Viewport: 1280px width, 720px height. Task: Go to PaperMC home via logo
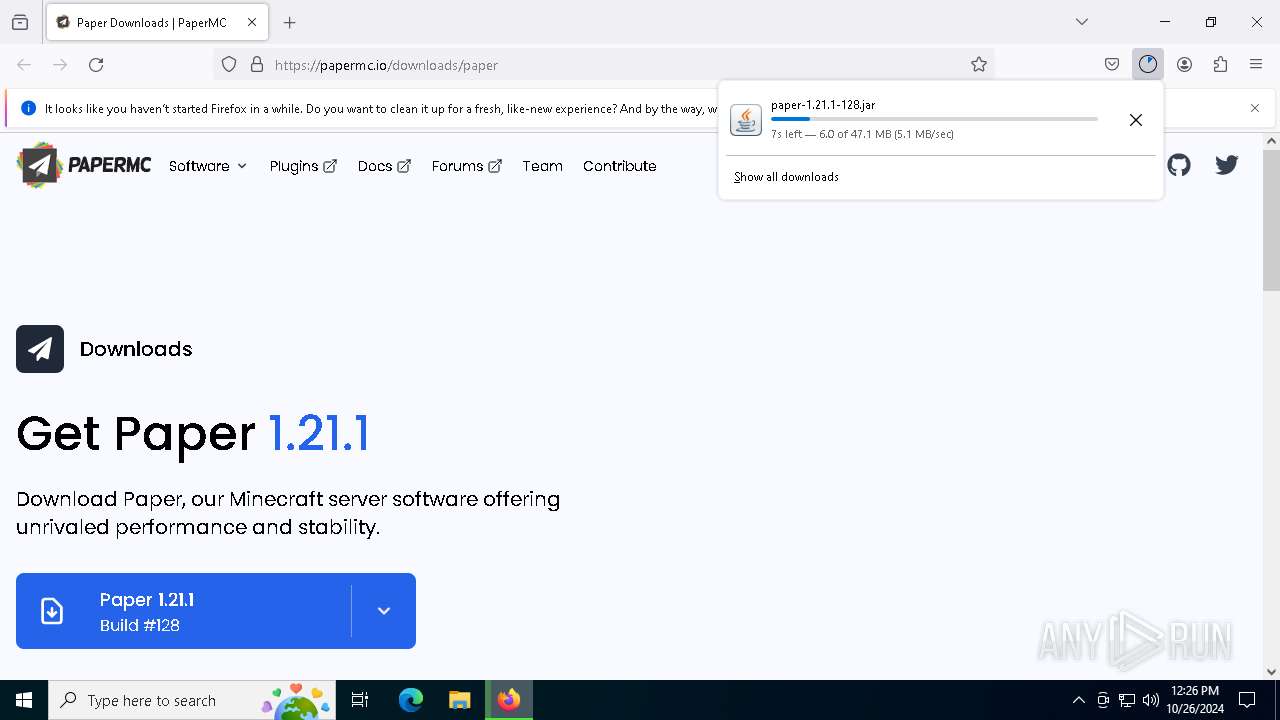84,165
